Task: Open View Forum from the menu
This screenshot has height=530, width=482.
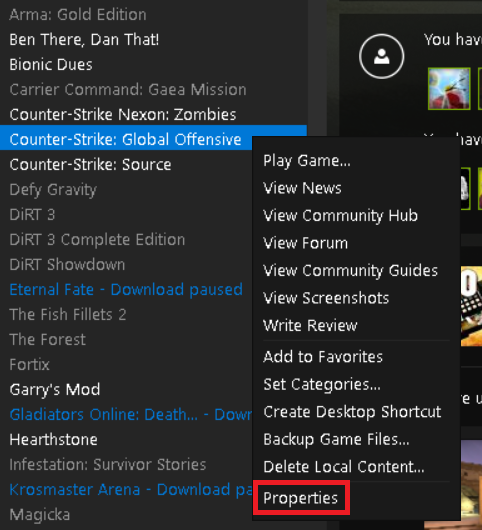Action: tap(305, 243)
